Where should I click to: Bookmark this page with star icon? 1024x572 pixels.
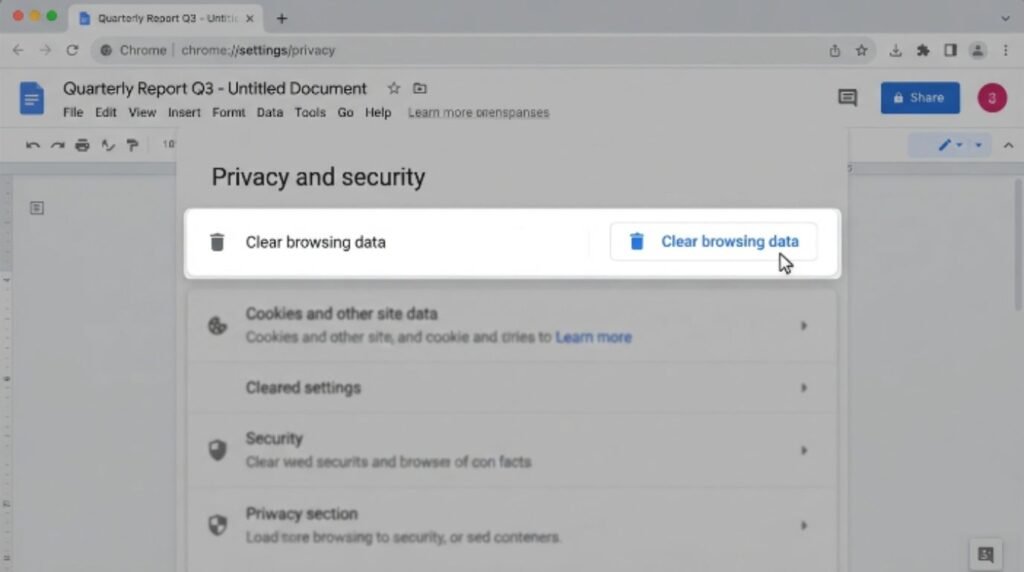861,50
